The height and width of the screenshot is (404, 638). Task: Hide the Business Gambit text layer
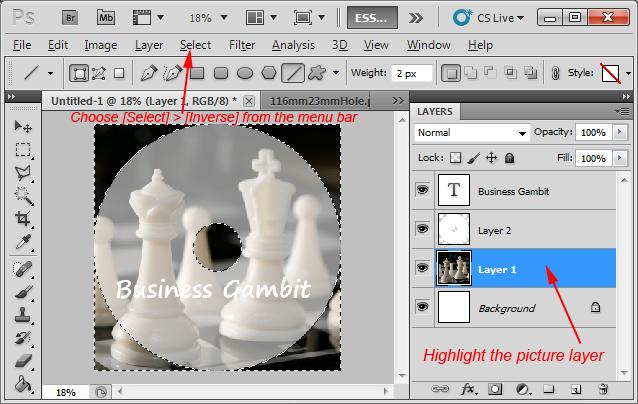pyautogui.click(x=422, y=191)
